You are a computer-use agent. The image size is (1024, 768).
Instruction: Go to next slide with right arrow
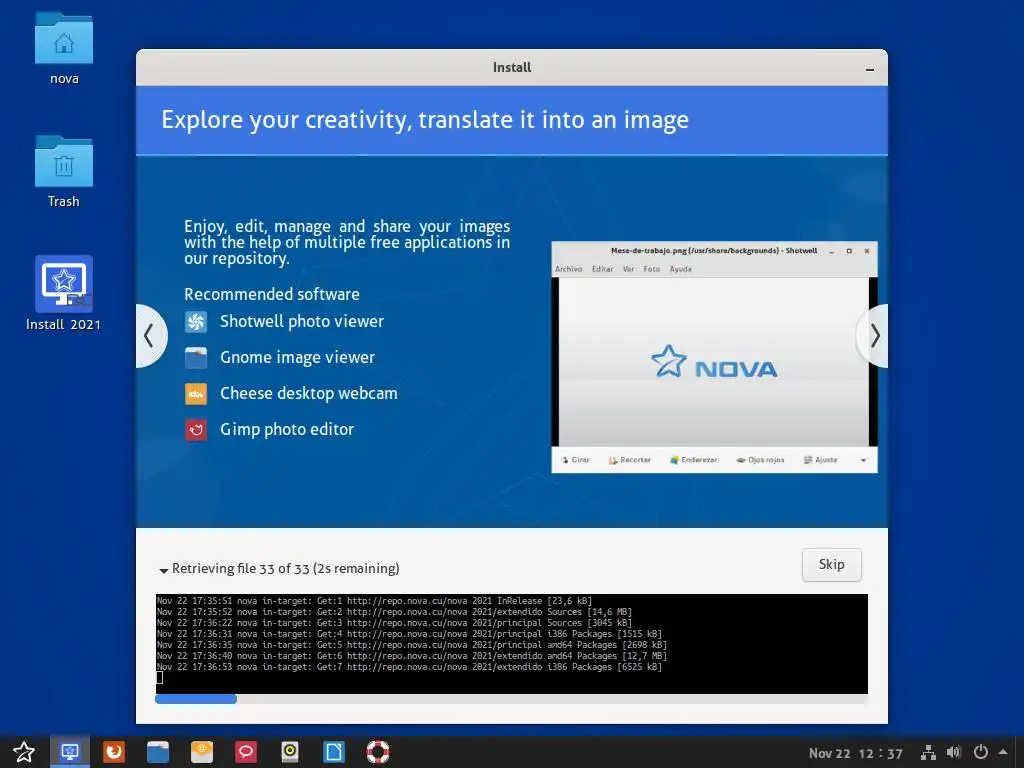coord(873,336)
